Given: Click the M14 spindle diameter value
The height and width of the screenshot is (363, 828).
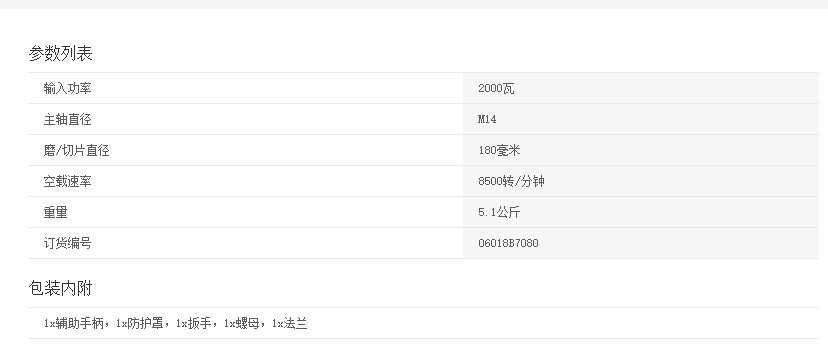Looking at the screenshot, I should pyautogui.click(x=487, y=119).
